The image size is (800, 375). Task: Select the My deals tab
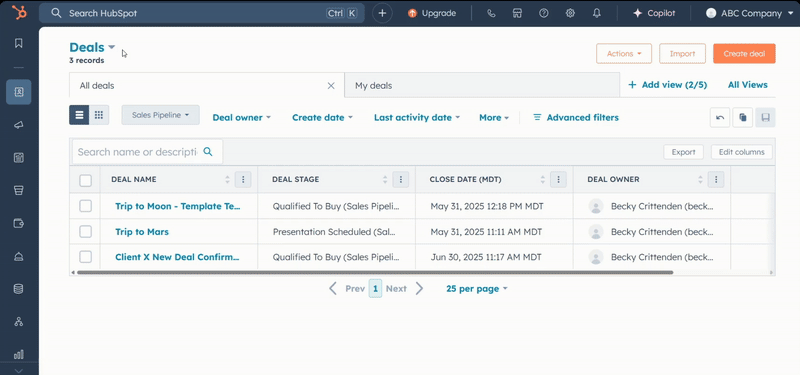coord(482,85)
